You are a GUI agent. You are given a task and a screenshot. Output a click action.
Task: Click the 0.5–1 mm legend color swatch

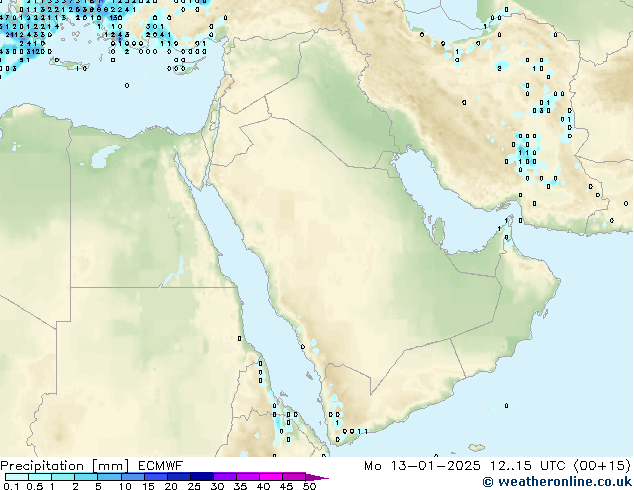click(40, 477)
